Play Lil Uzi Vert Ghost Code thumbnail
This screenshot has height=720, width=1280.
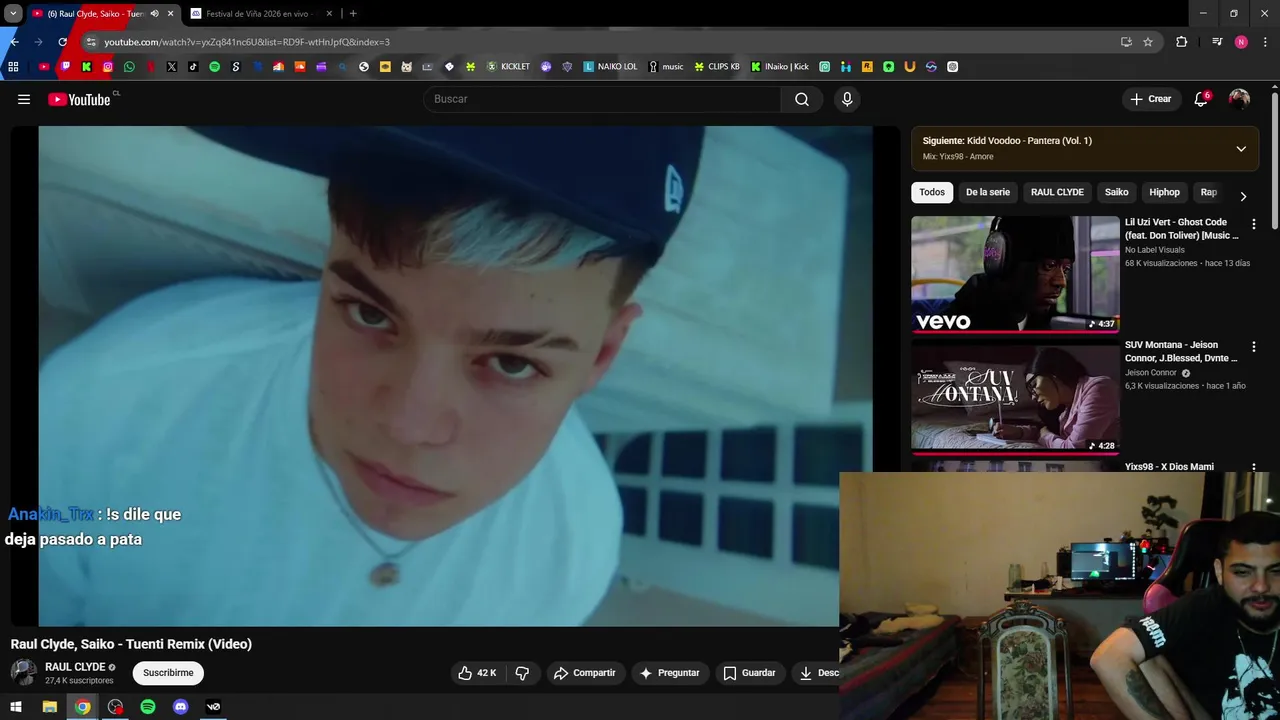tap(1015, 274)
